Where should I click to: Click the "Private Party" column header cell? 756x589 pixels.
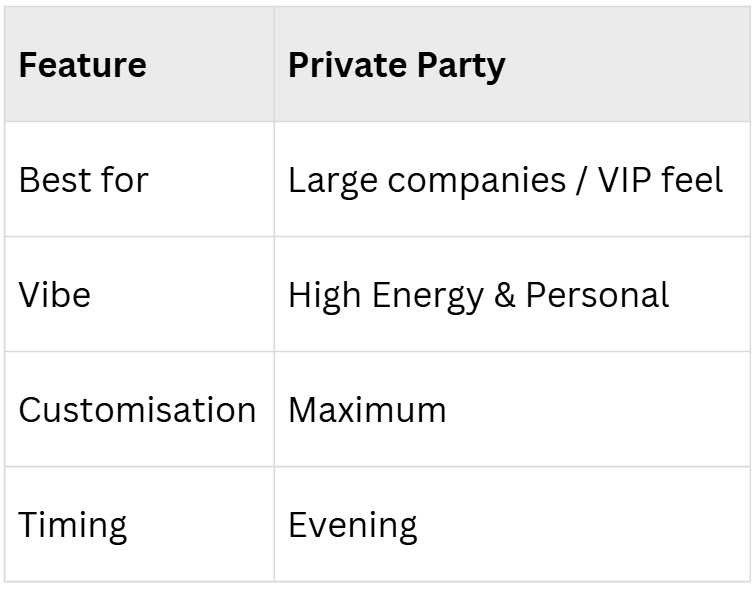396,66
